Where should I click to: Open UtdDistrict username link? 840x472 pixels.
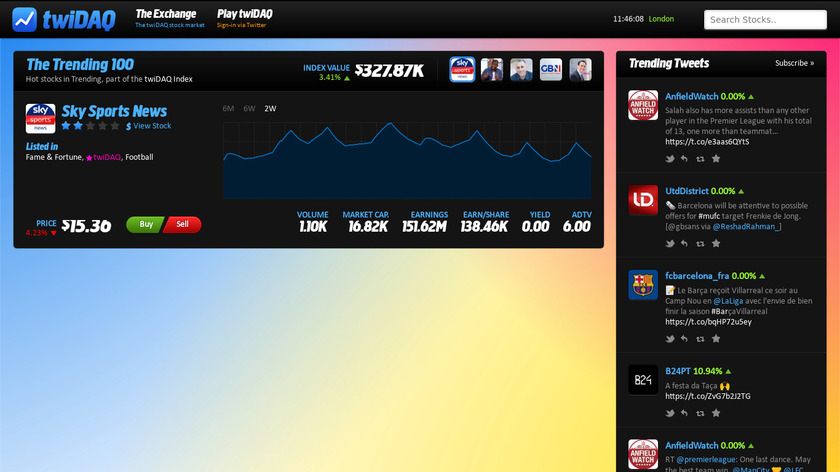coord(687,191)
